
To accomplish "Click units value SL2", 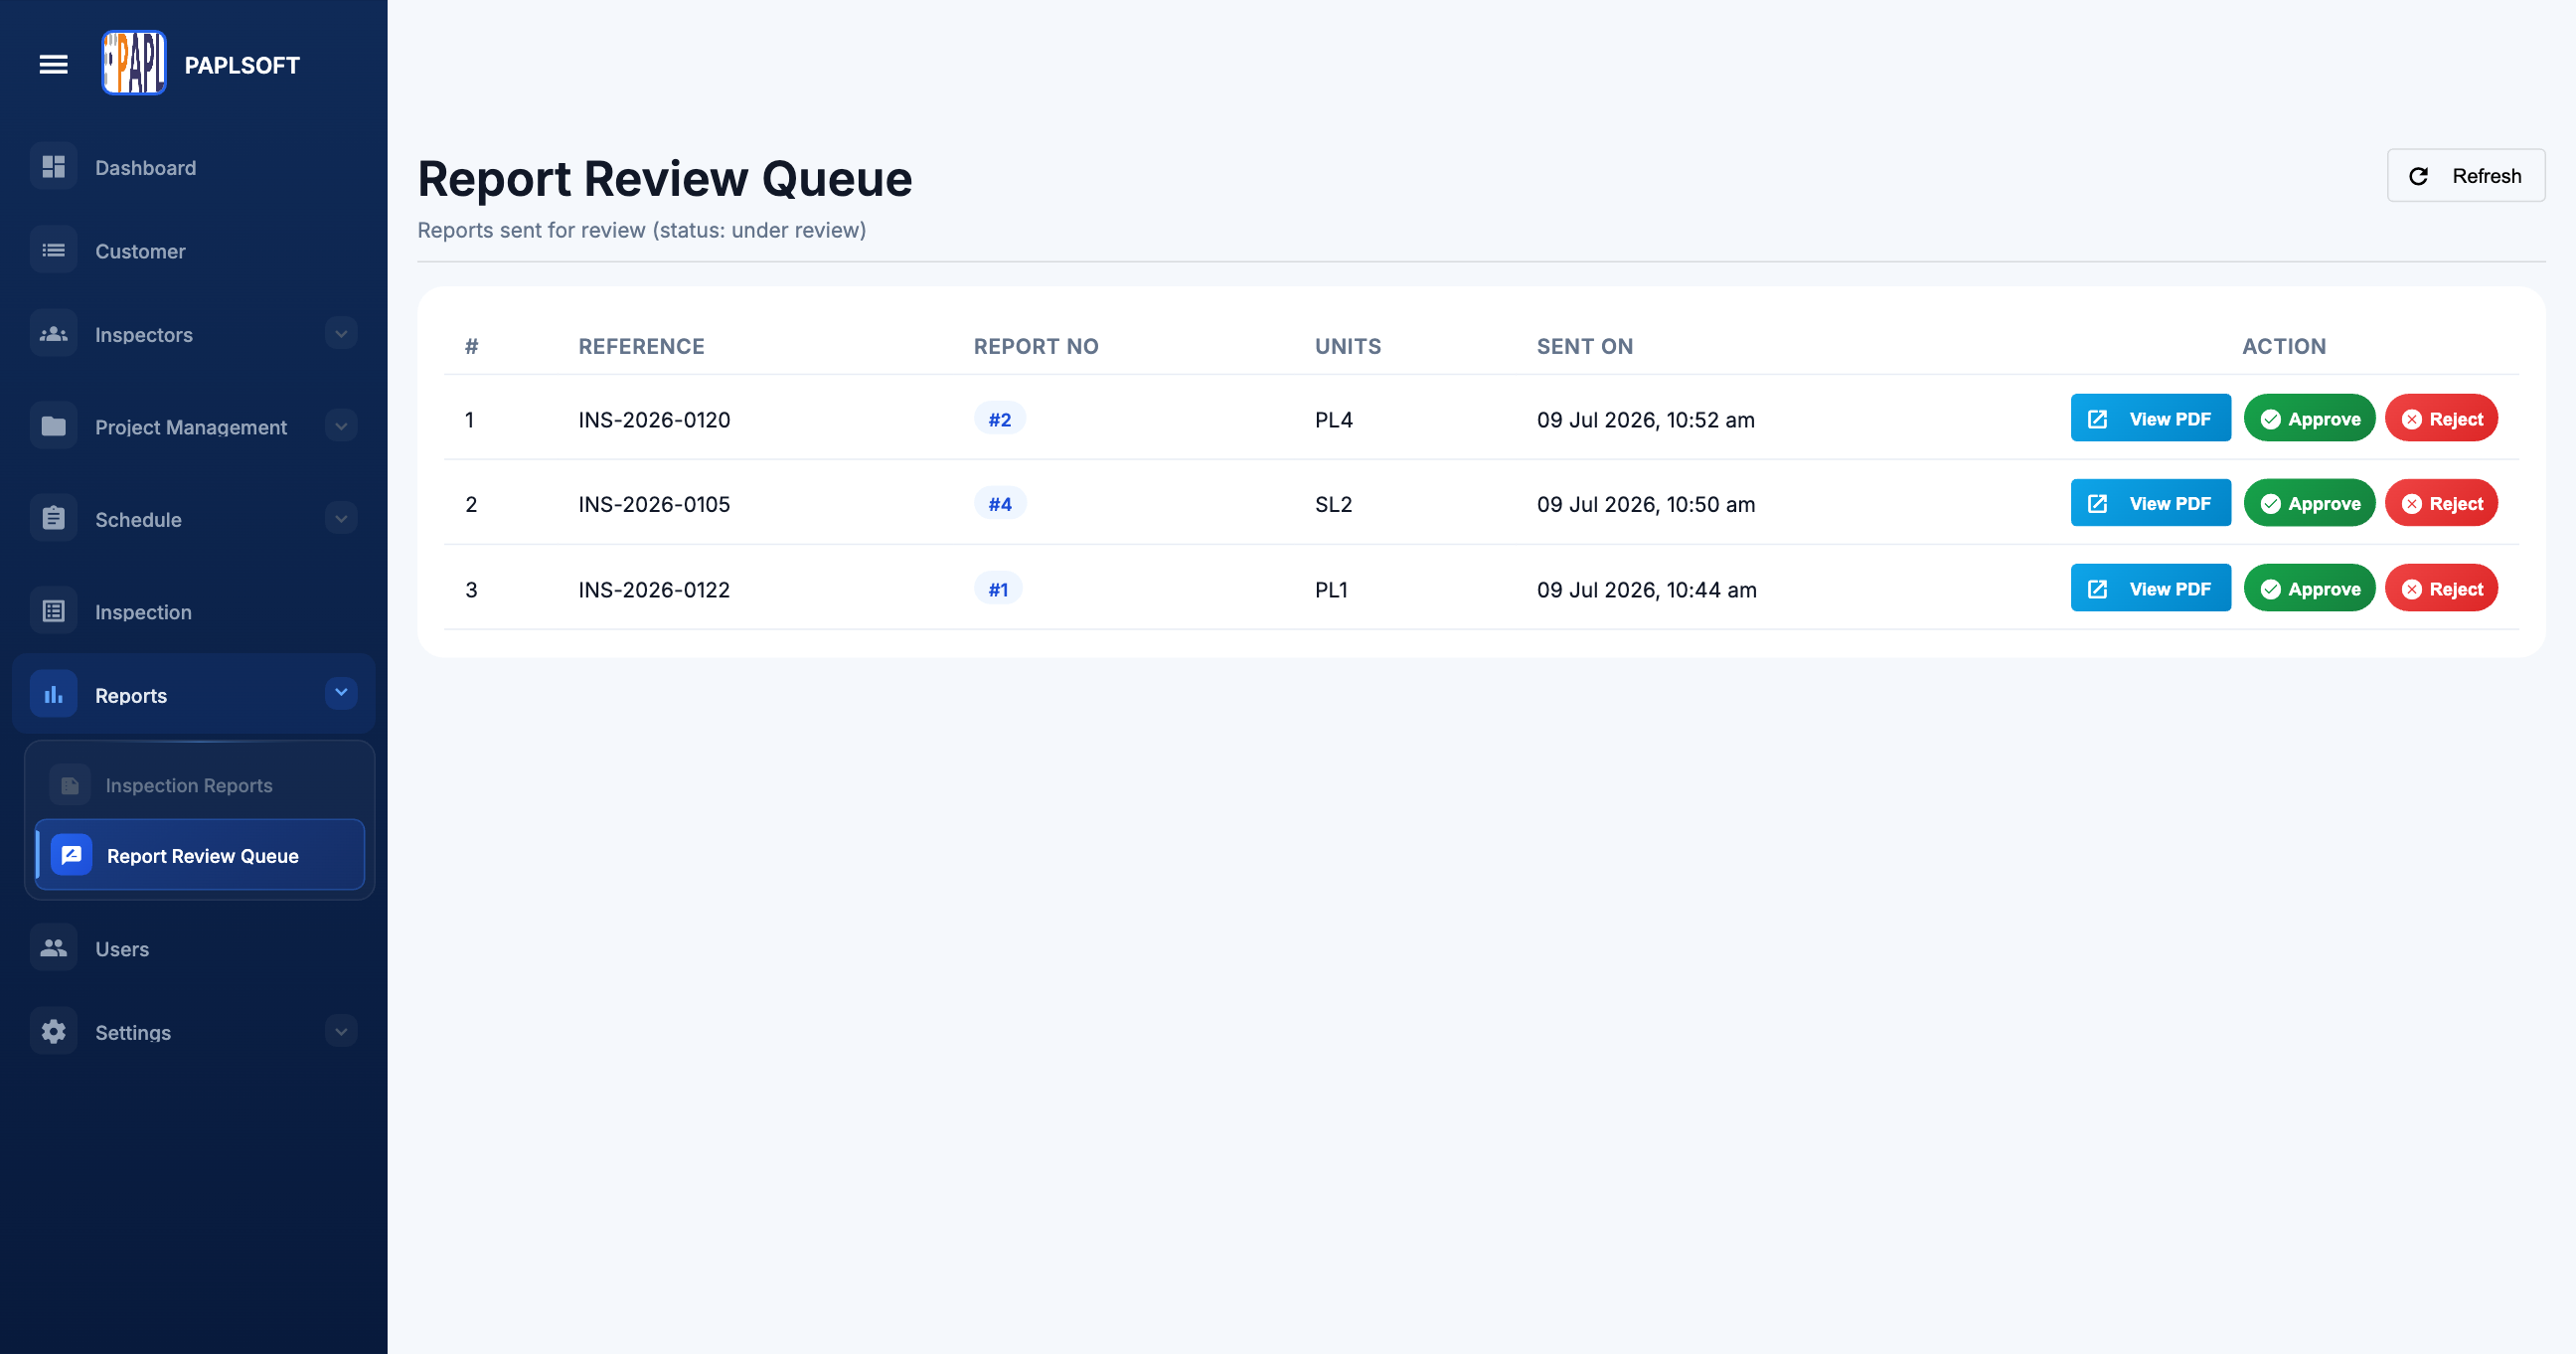I will [1333, 504].
